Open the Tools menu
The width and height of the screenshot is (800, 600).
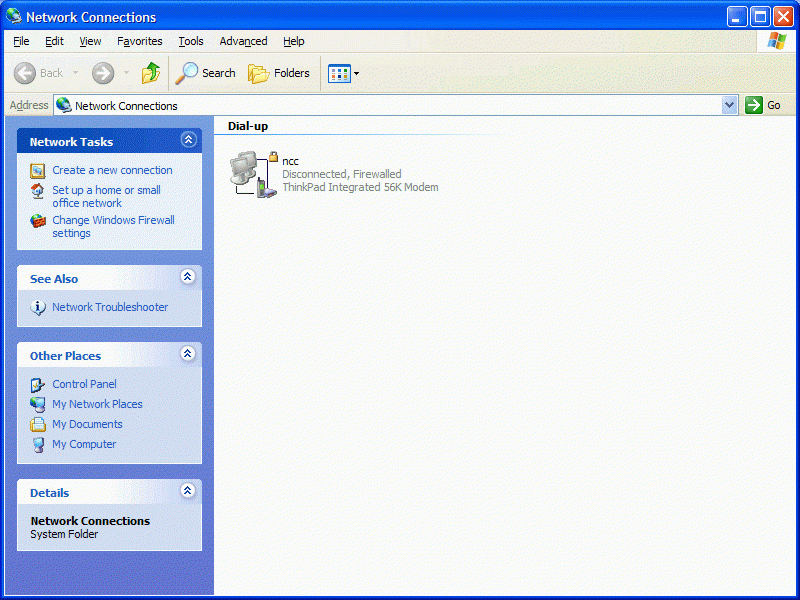[191, 41]
